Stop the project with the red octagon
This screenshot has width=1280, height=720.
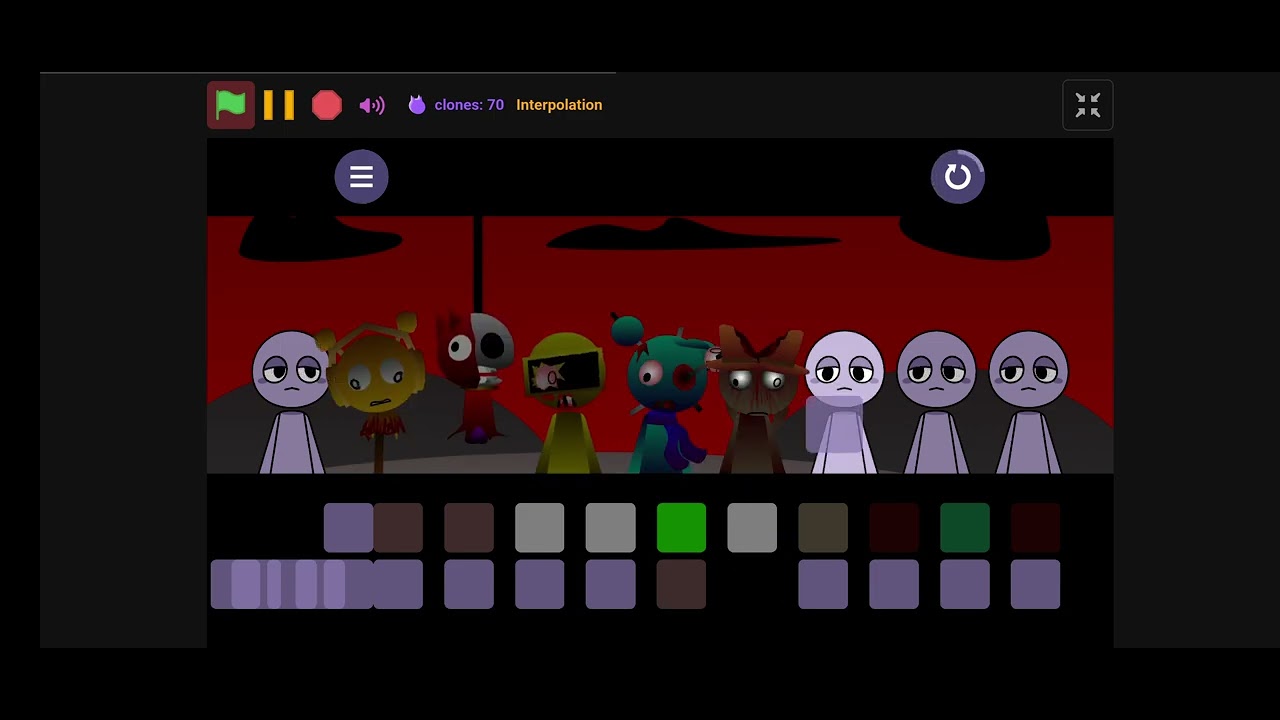(327, 105)
